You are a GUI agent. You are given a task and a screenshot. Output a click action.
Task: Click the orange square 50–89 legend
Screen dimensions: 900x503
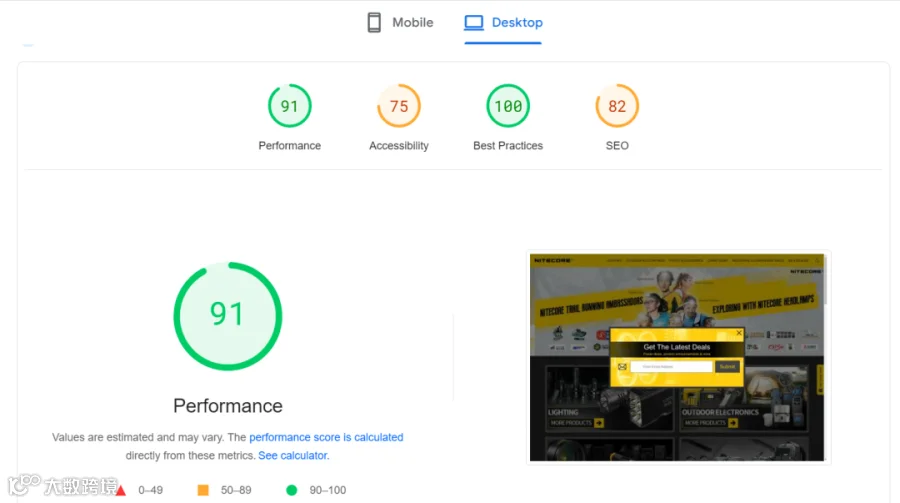coord(224,490)
